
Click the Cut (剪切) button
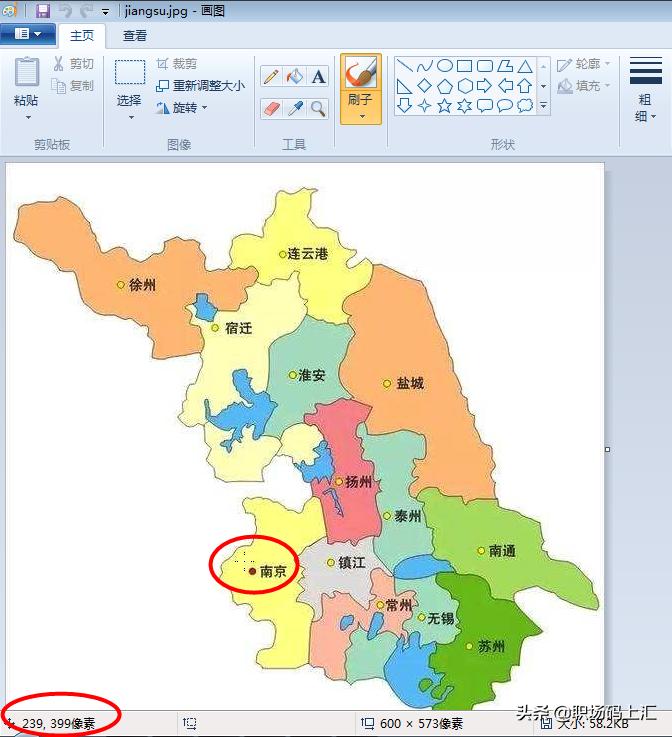click(73, 64)
